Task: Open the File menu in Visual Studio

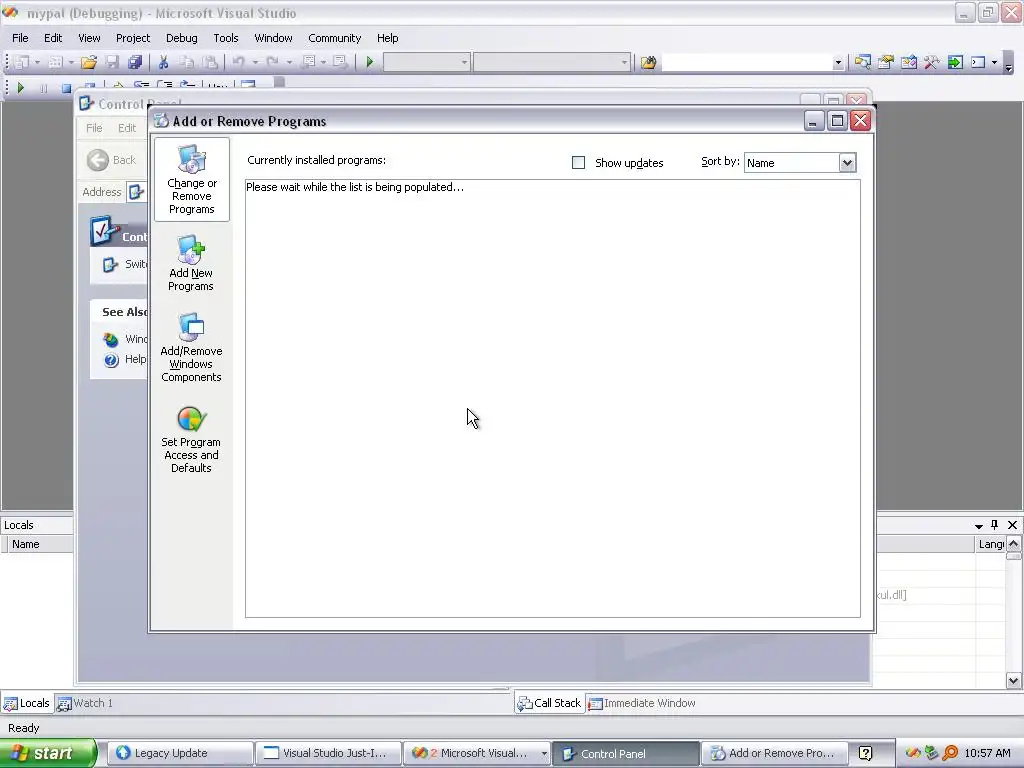Action: pyautogui.click(x=20, y=38)
